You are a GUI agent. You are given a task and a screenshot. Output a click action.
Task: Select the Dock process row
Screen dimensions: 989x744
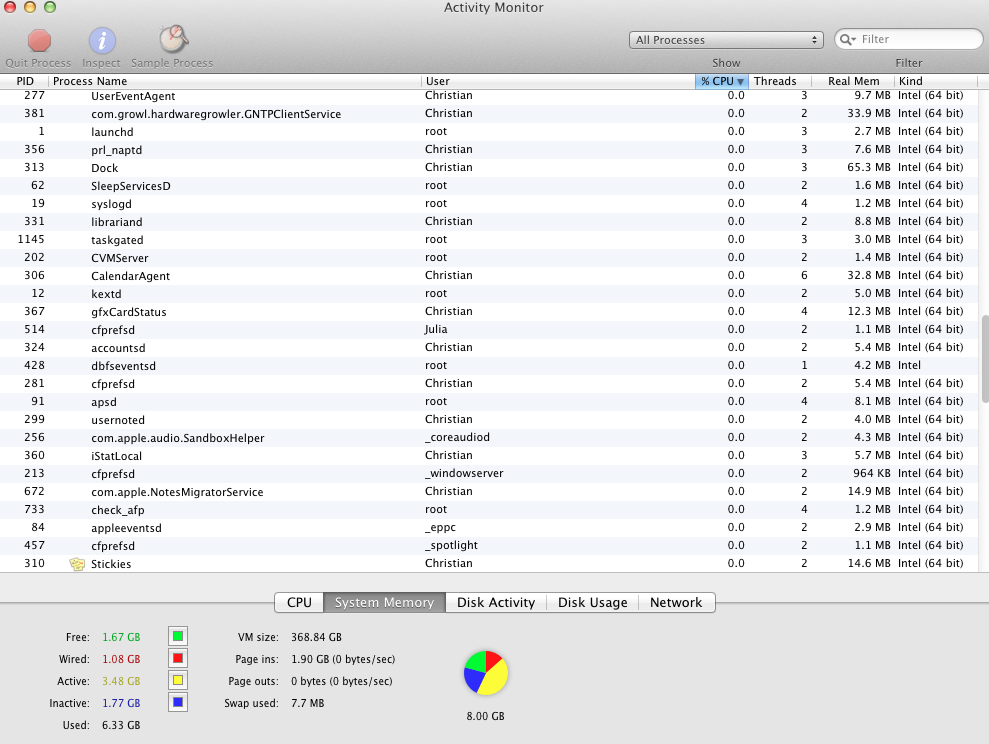489,168
